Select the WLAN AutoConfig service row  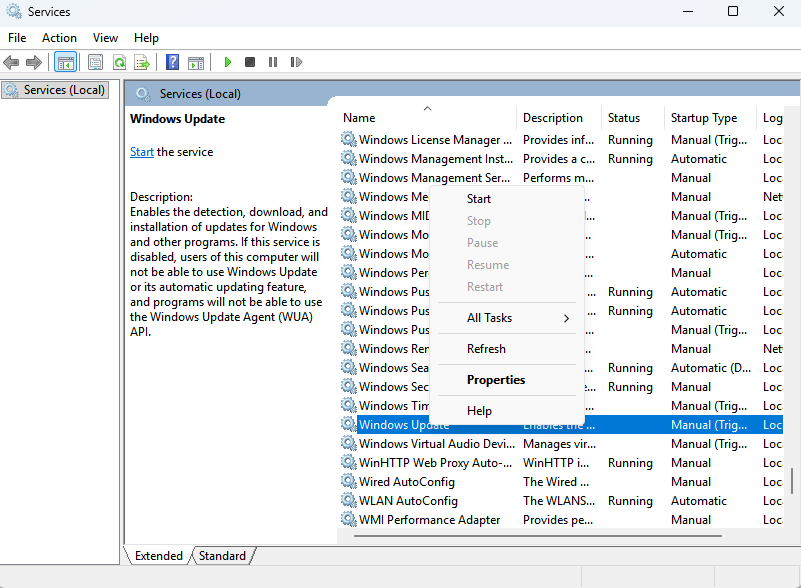coord(408,501)
